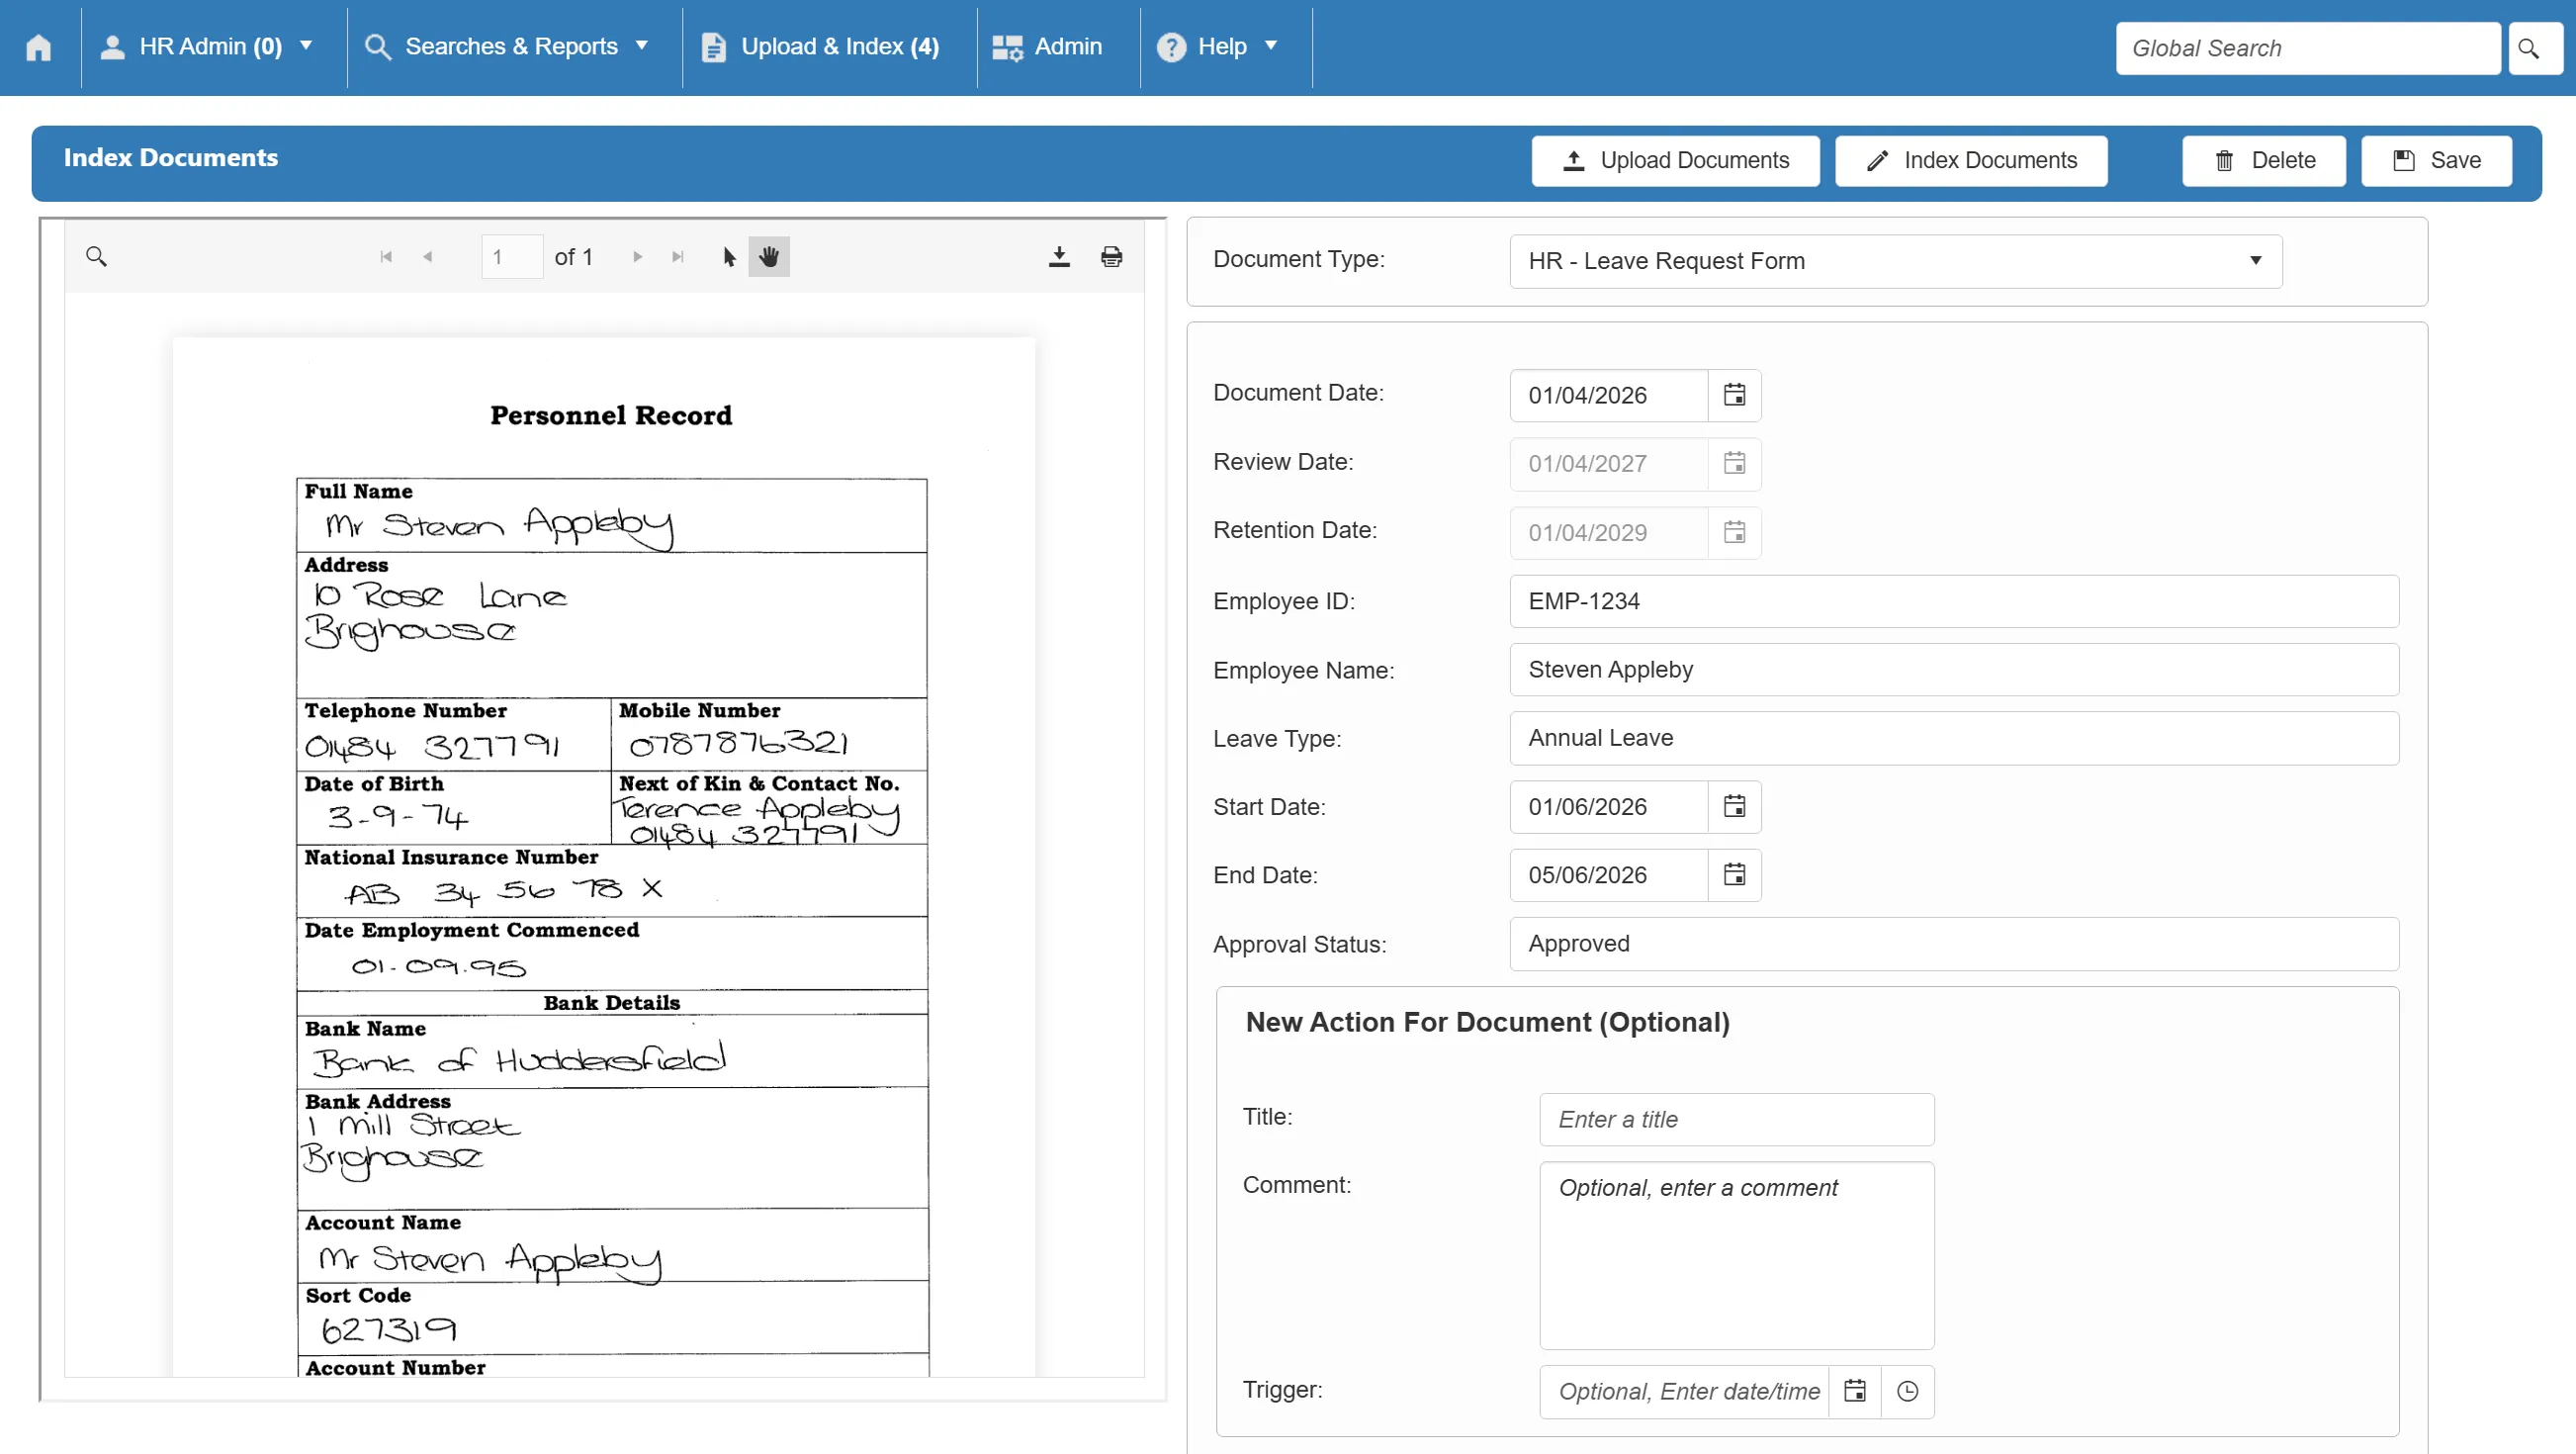The image size is (2576, 1454).
Task: Click the Employee Name field
Action: (1954, 670)
